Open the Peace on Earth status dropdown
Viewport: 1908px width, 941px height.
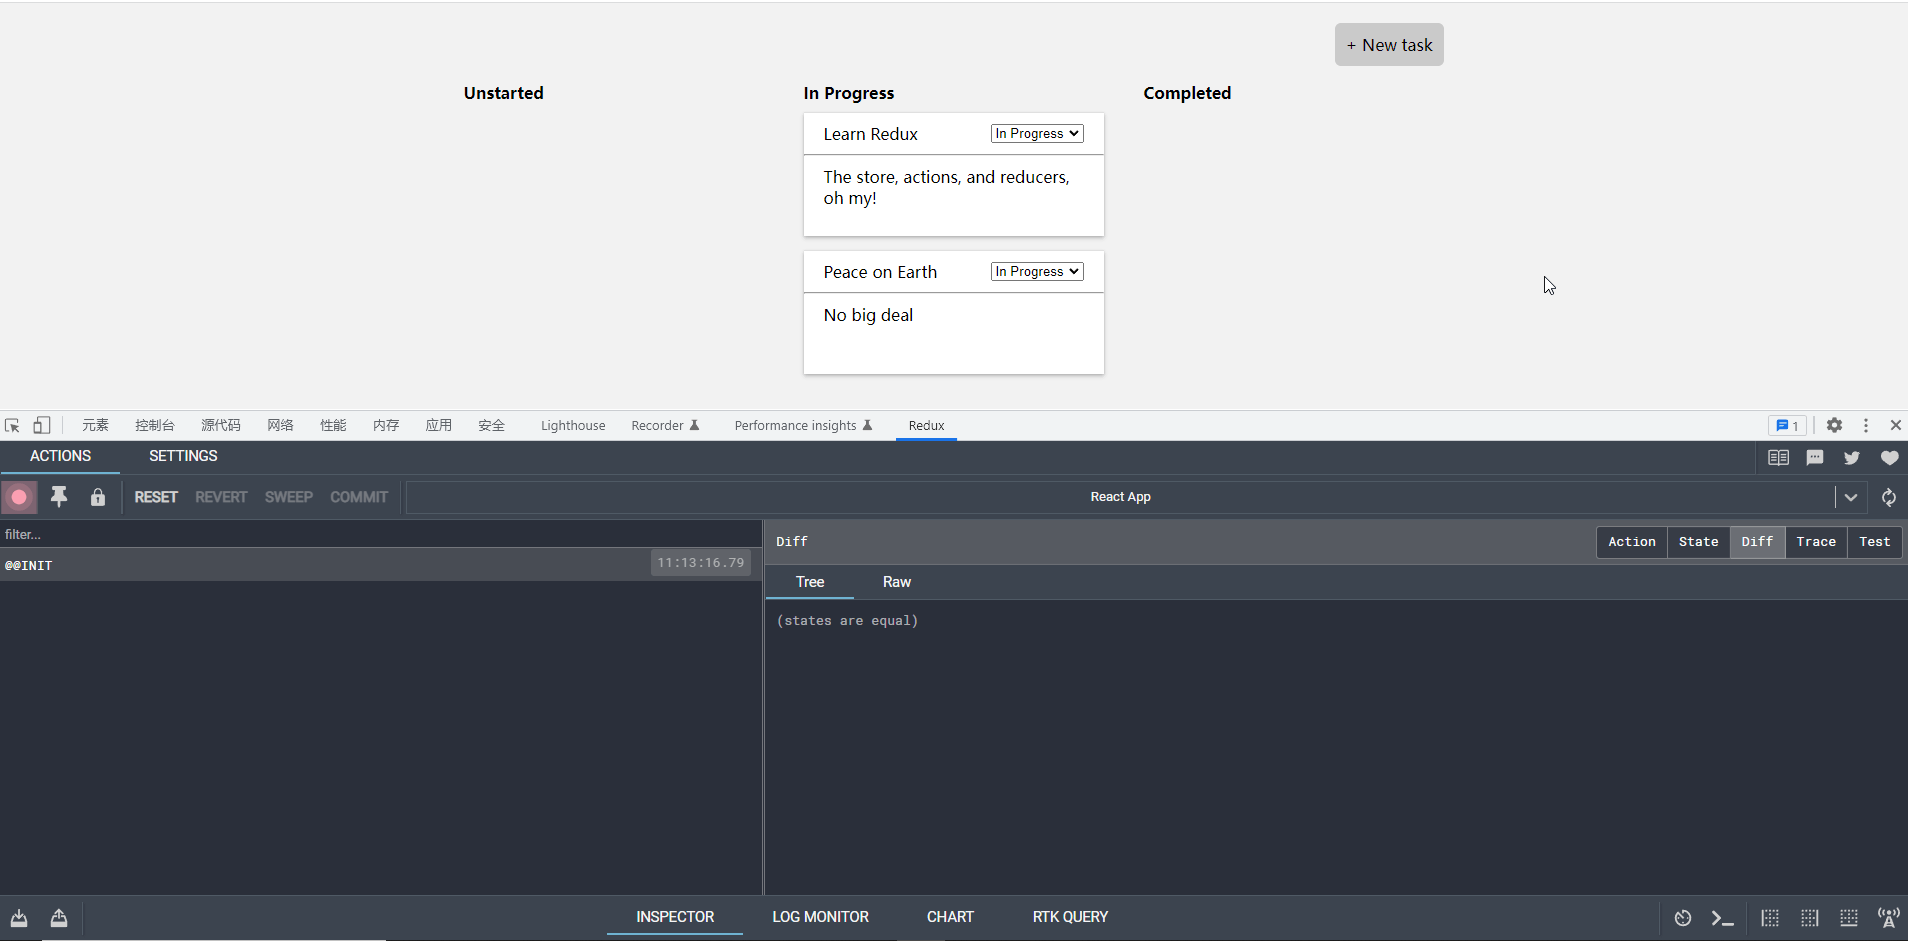tap(1036, 271)
